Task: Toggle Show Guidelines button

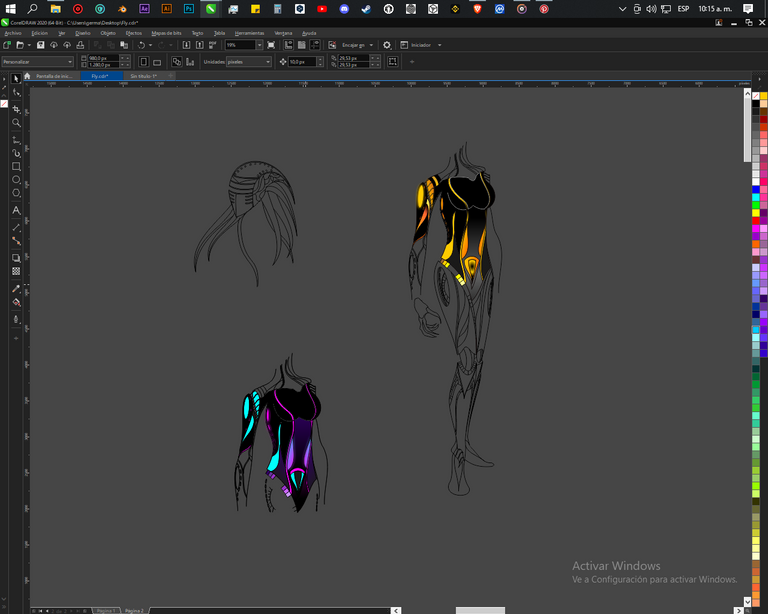Action: point(315,45)
